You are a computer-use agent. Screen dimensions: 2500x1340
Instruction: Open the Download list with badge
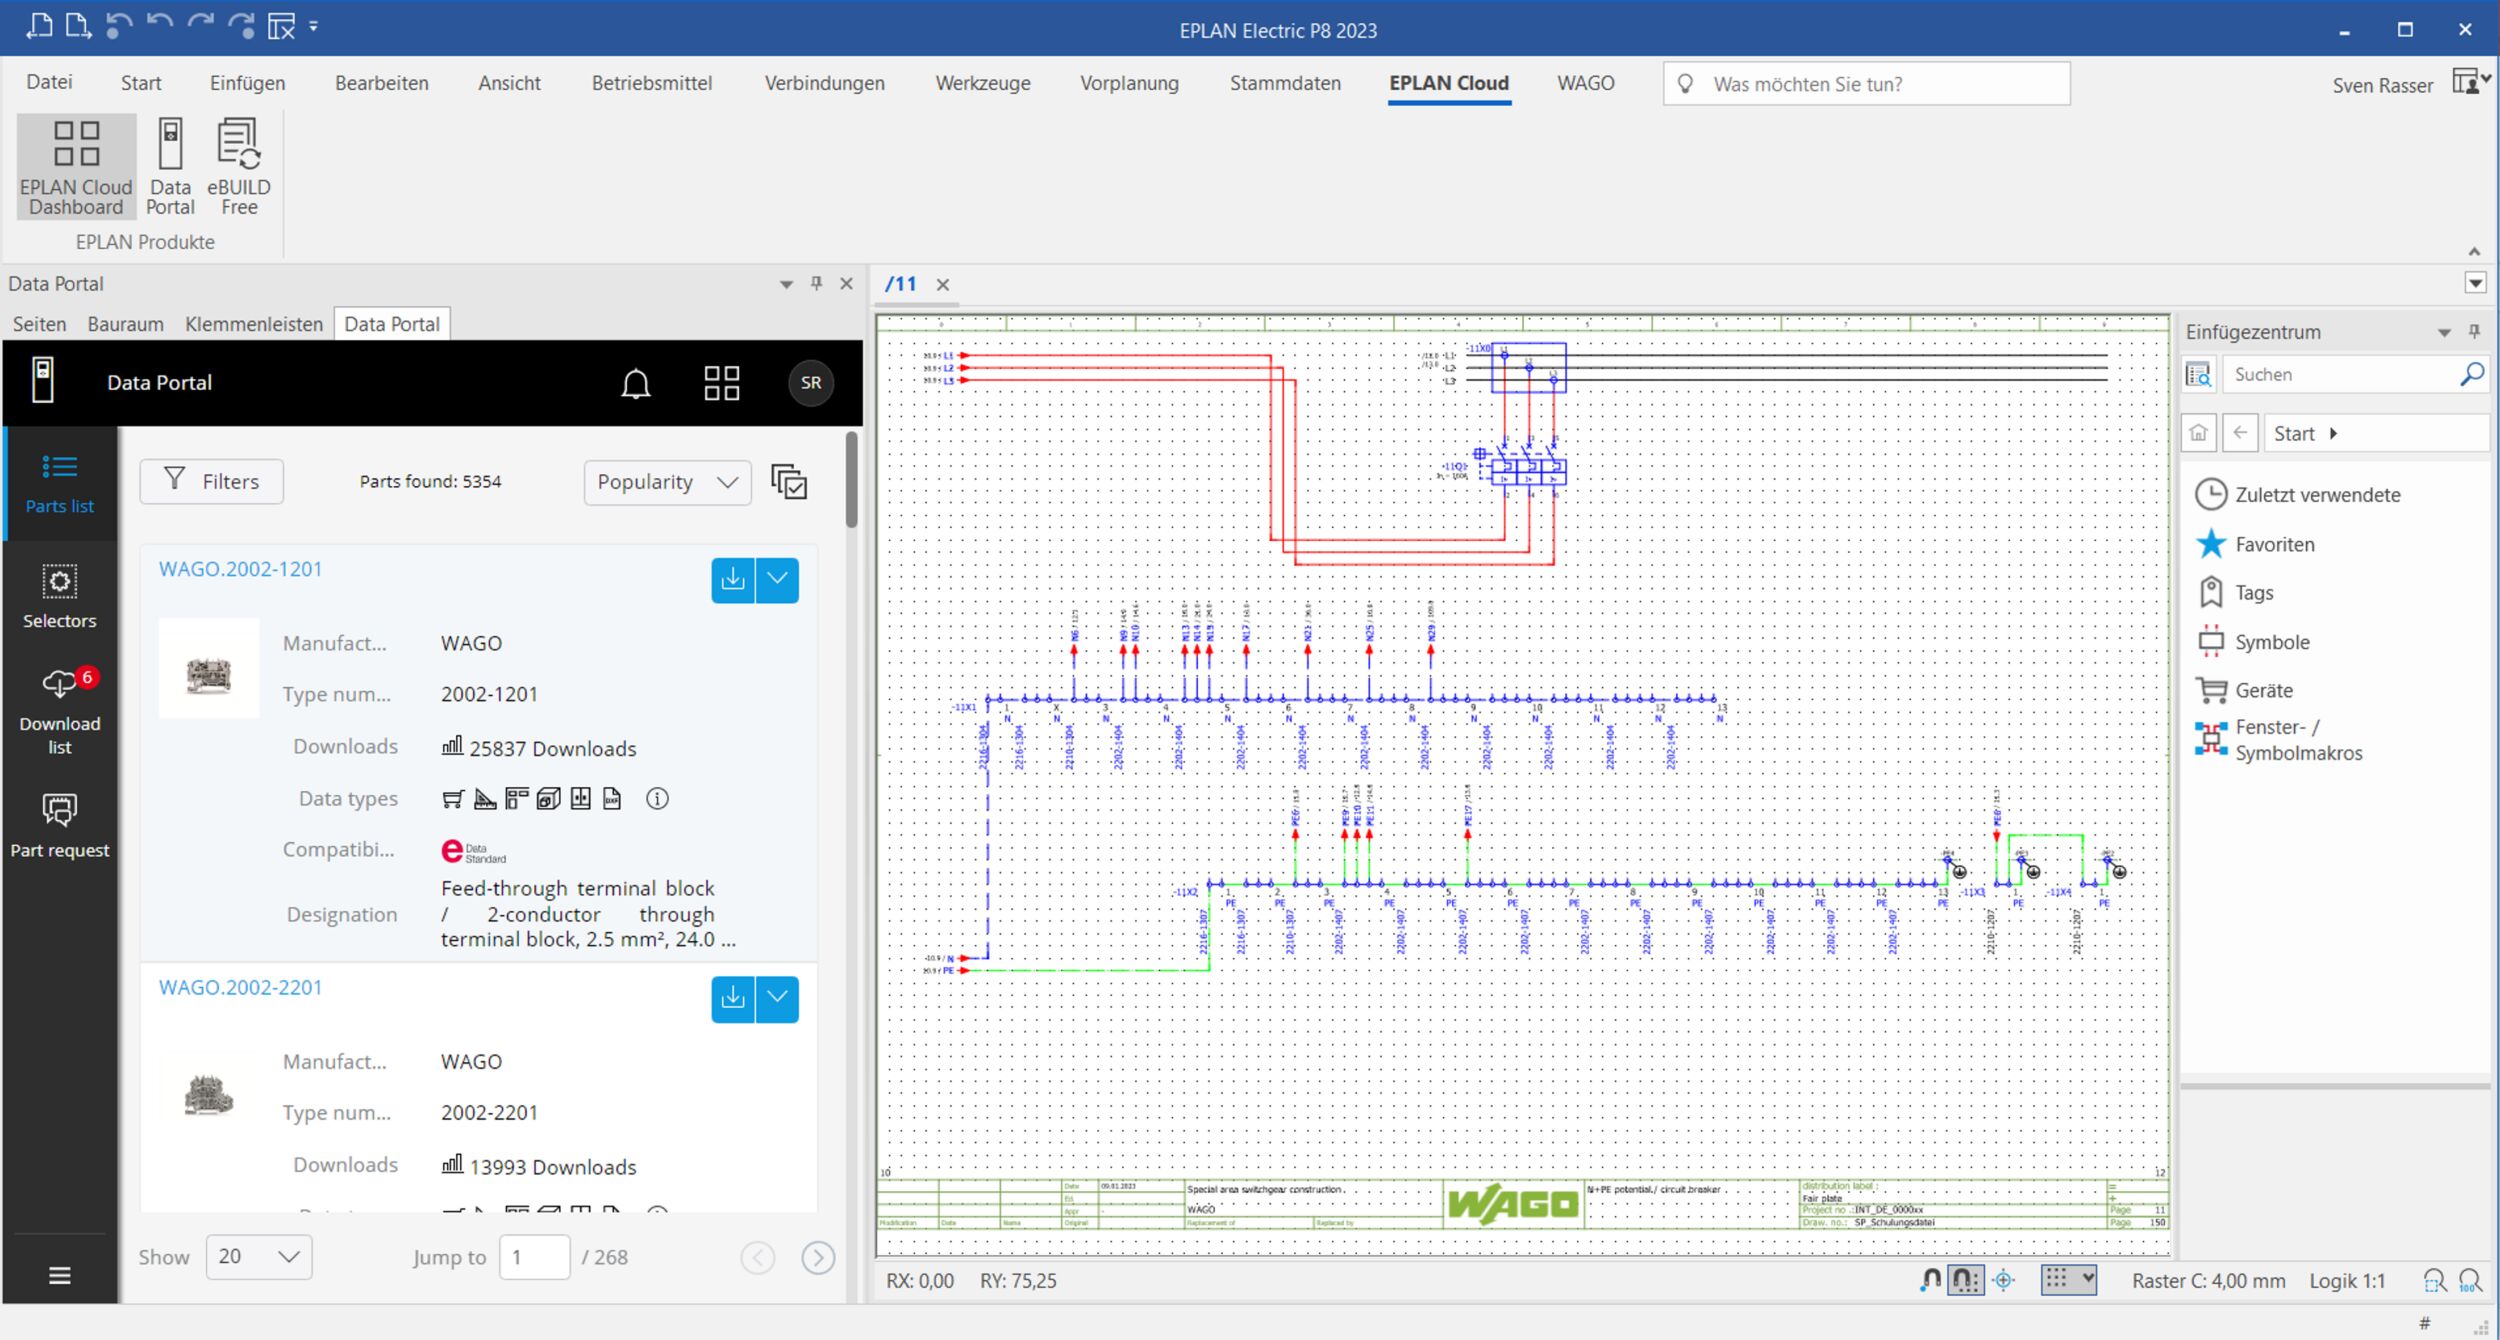59,710
